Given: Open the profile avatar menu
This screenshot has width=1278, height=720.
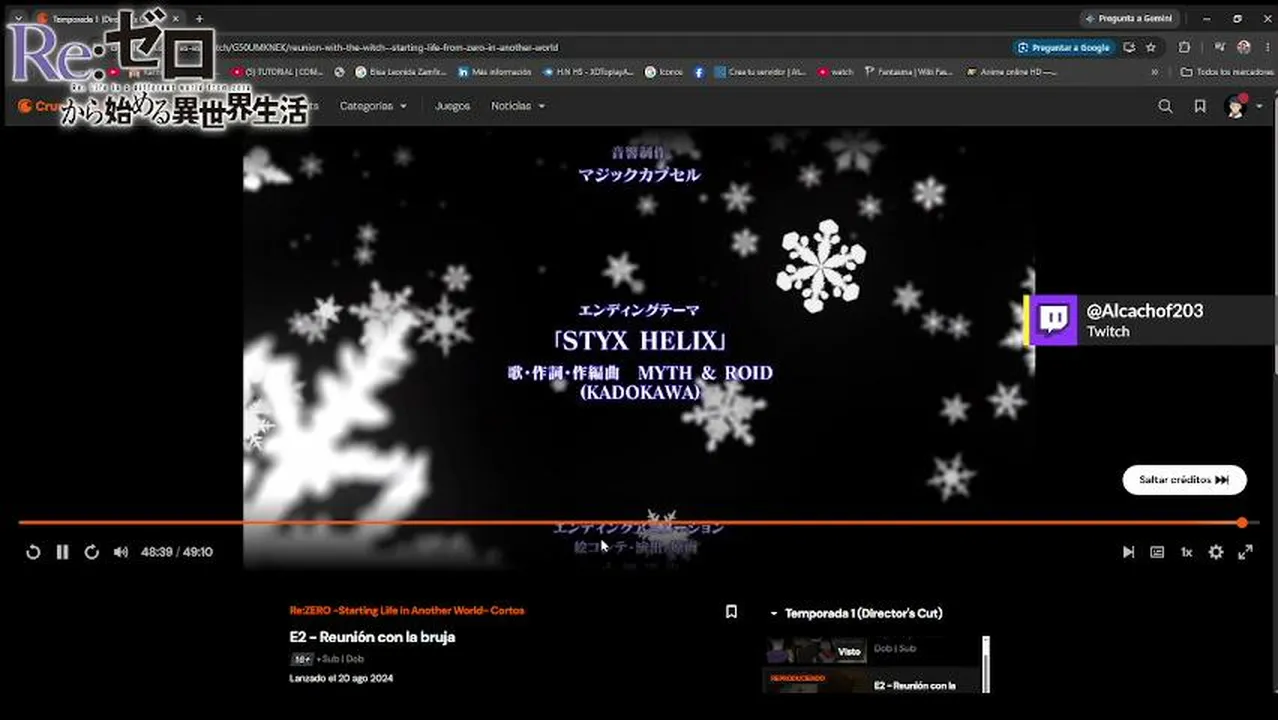Looking at the screenshot, I should 1243,106.
